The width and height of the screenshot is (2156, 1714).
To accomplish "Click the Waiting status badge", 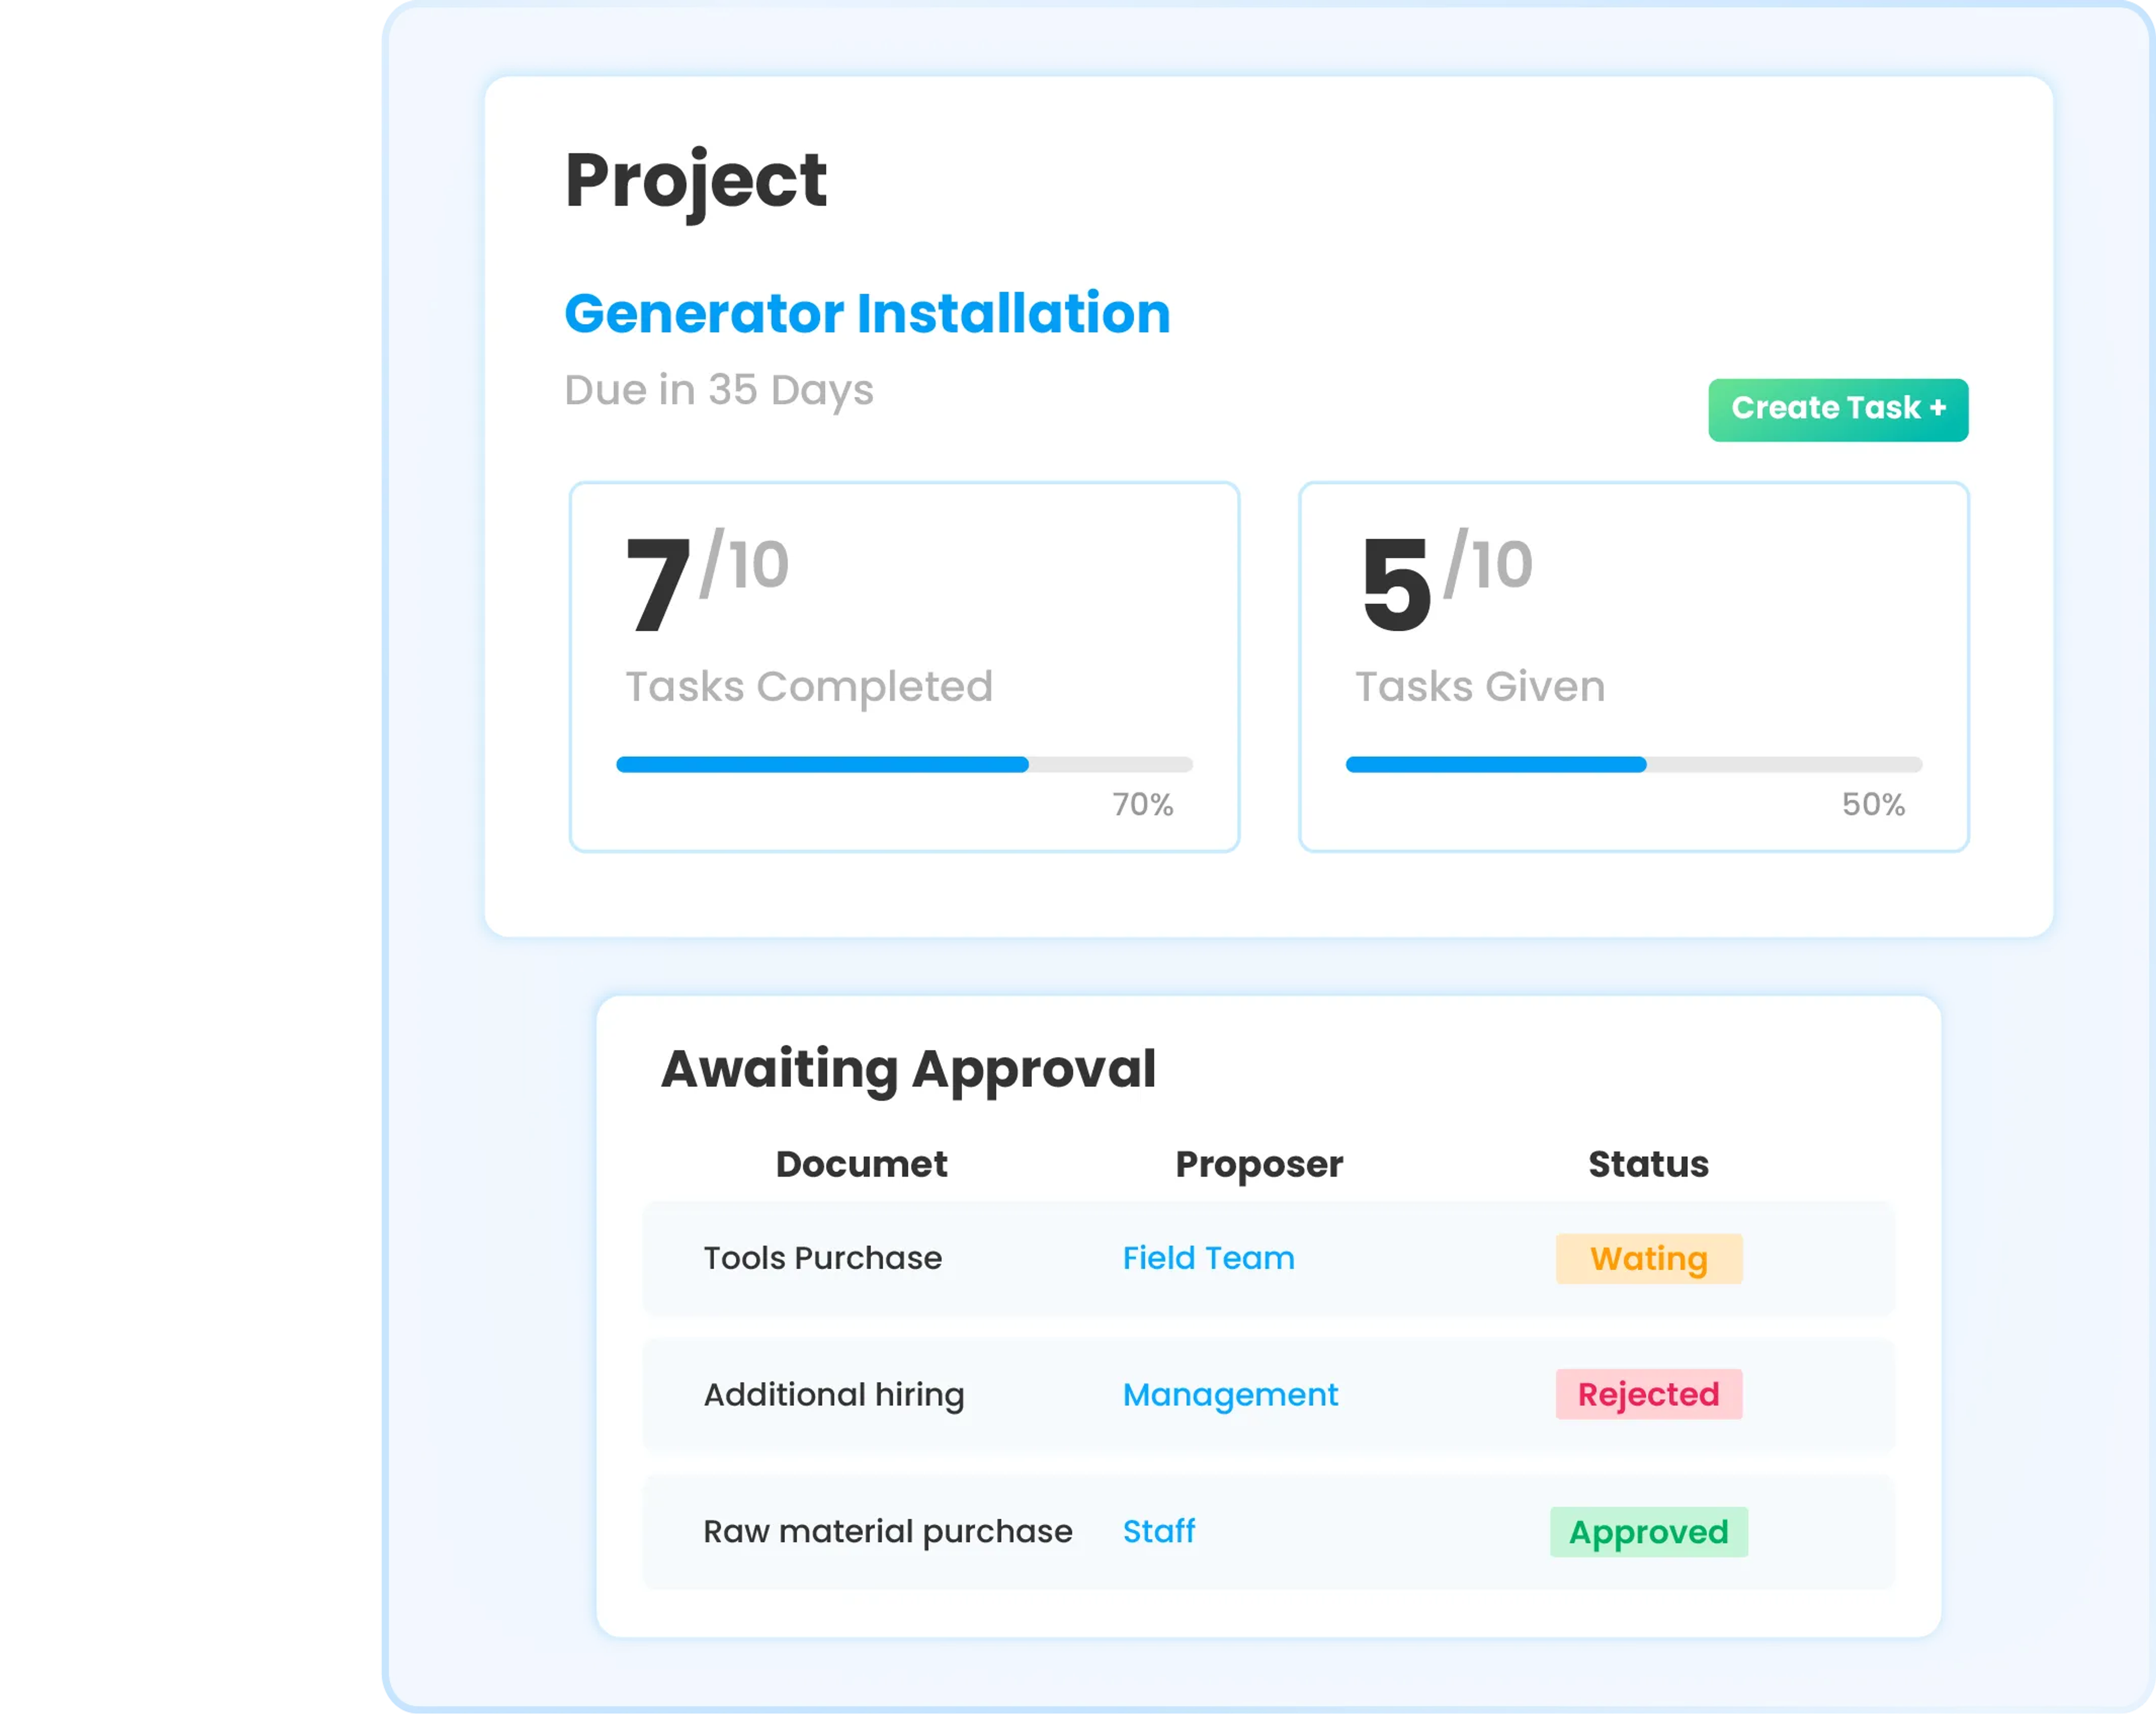I will click(1648, 1258).
